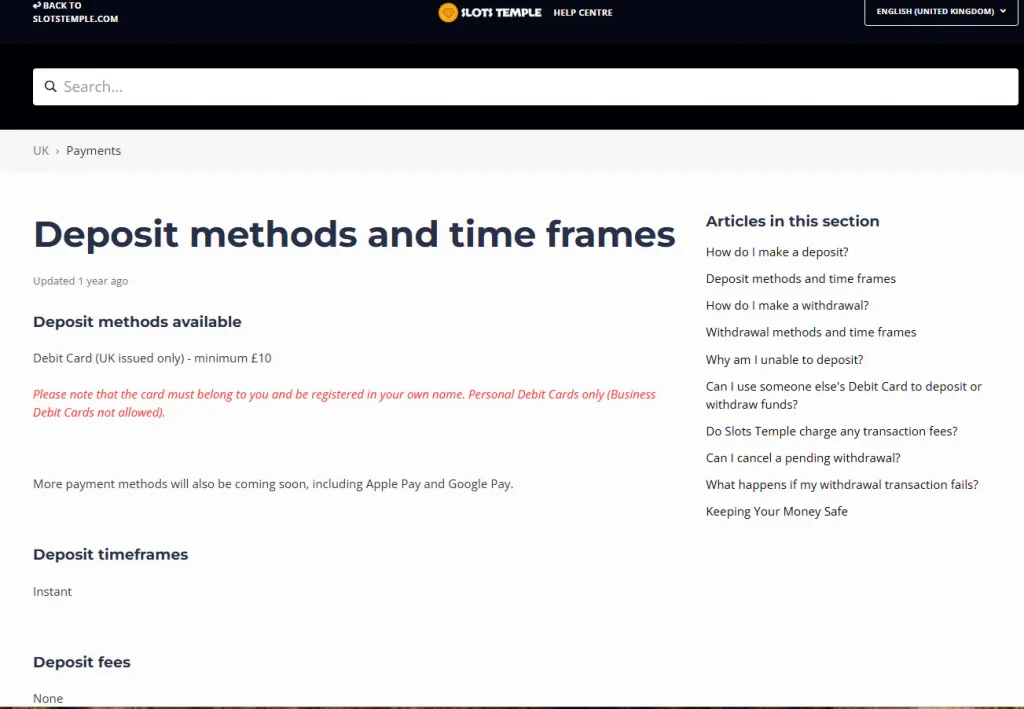Open 'How do I make a withdrawal?' article

787,306
